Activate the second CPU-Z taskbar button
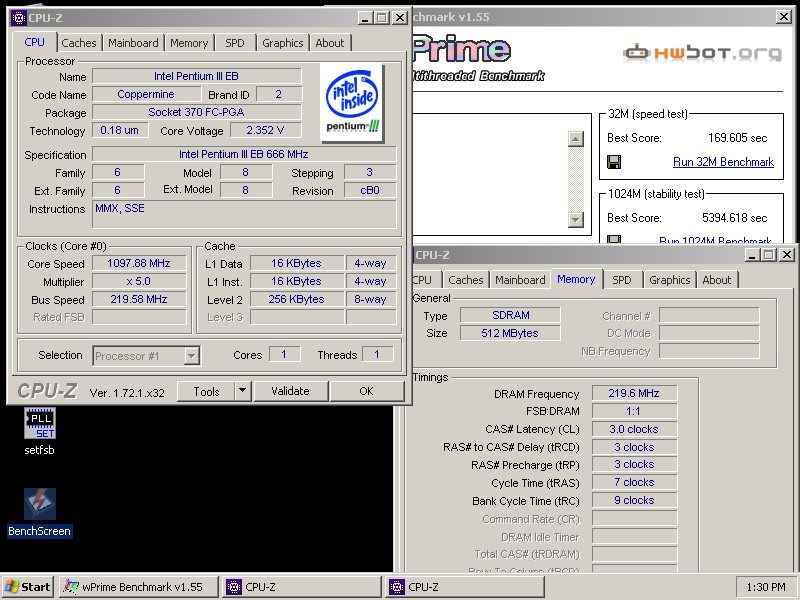Viewport: 800px width, 600px height. coord(465,587)
